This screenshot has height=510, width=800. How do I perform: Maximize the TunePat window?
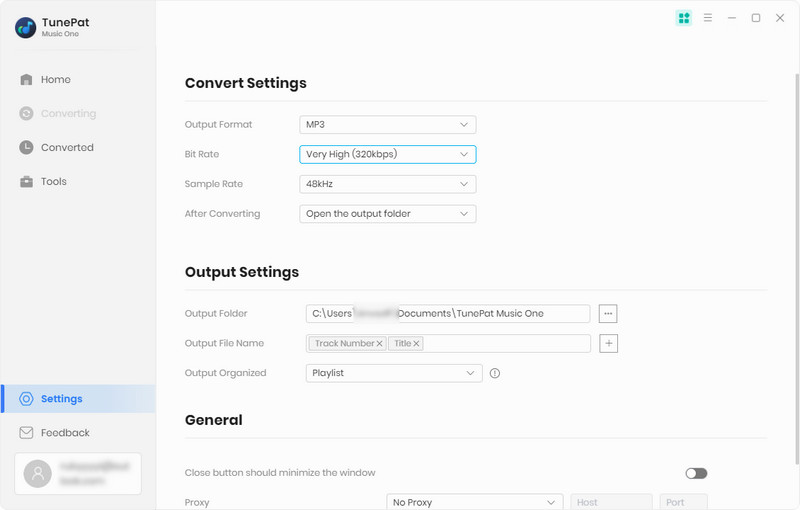(x=756, y=18)
